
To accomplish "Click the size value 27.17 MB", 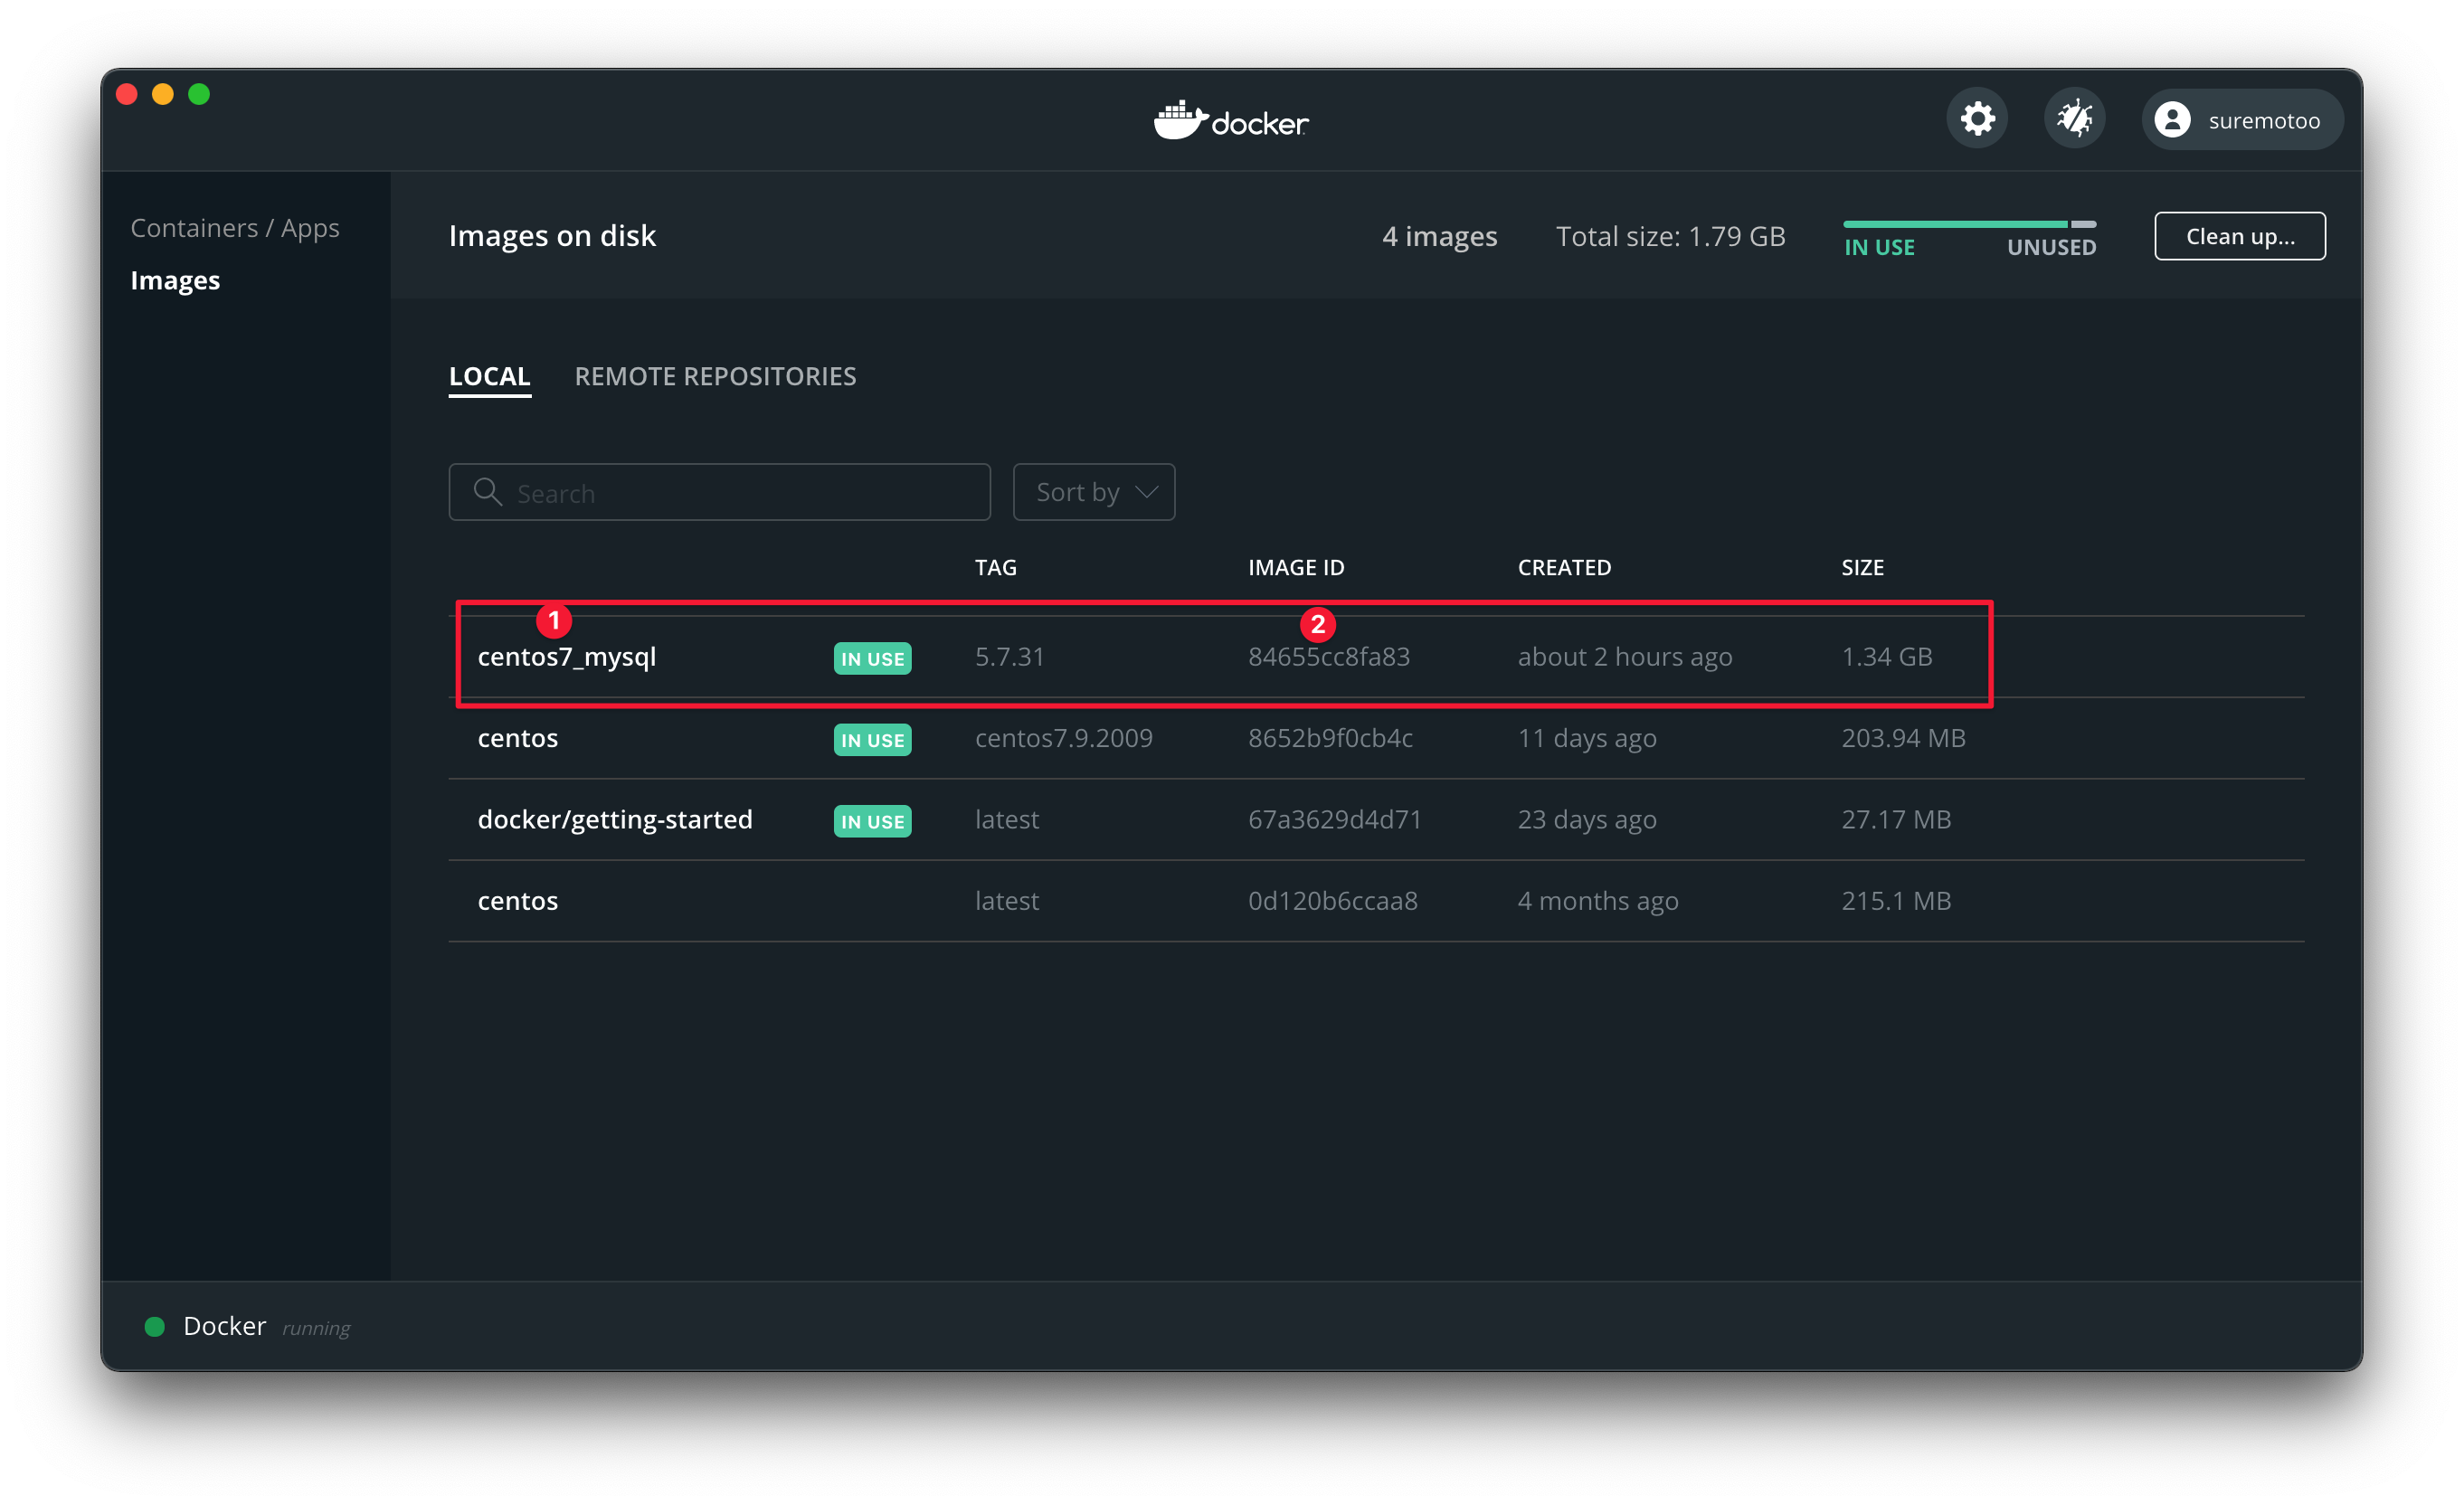I will click(1896, 820).
